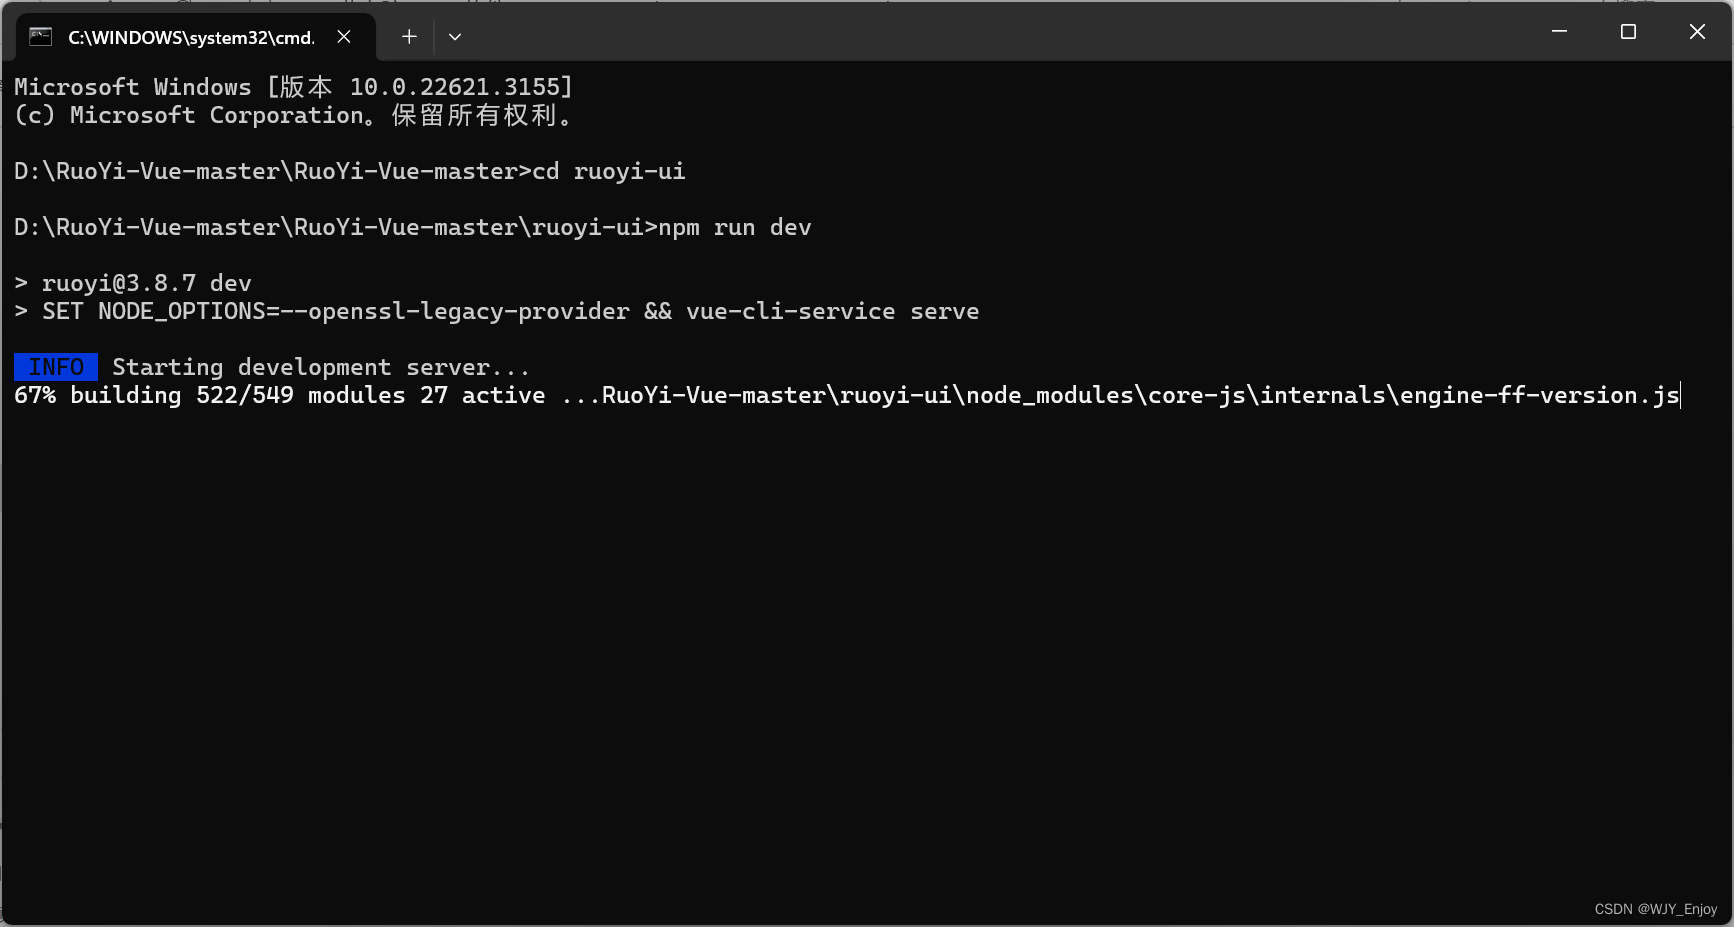Click the 'Starting development server...' message
The image size is (1734, 927).
click(x=320, y=367)
